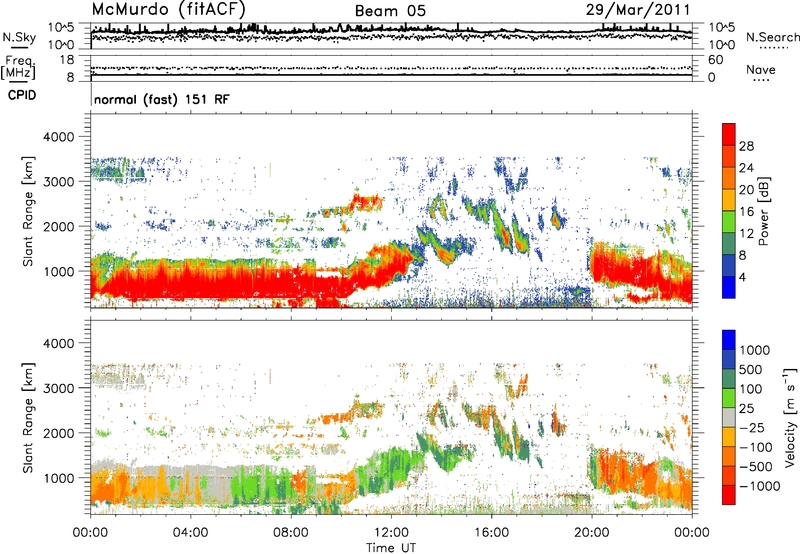Click the 04:00 time tick label
Image resolution: width=800 pixels, height=554 pixels.
[190, 533]
